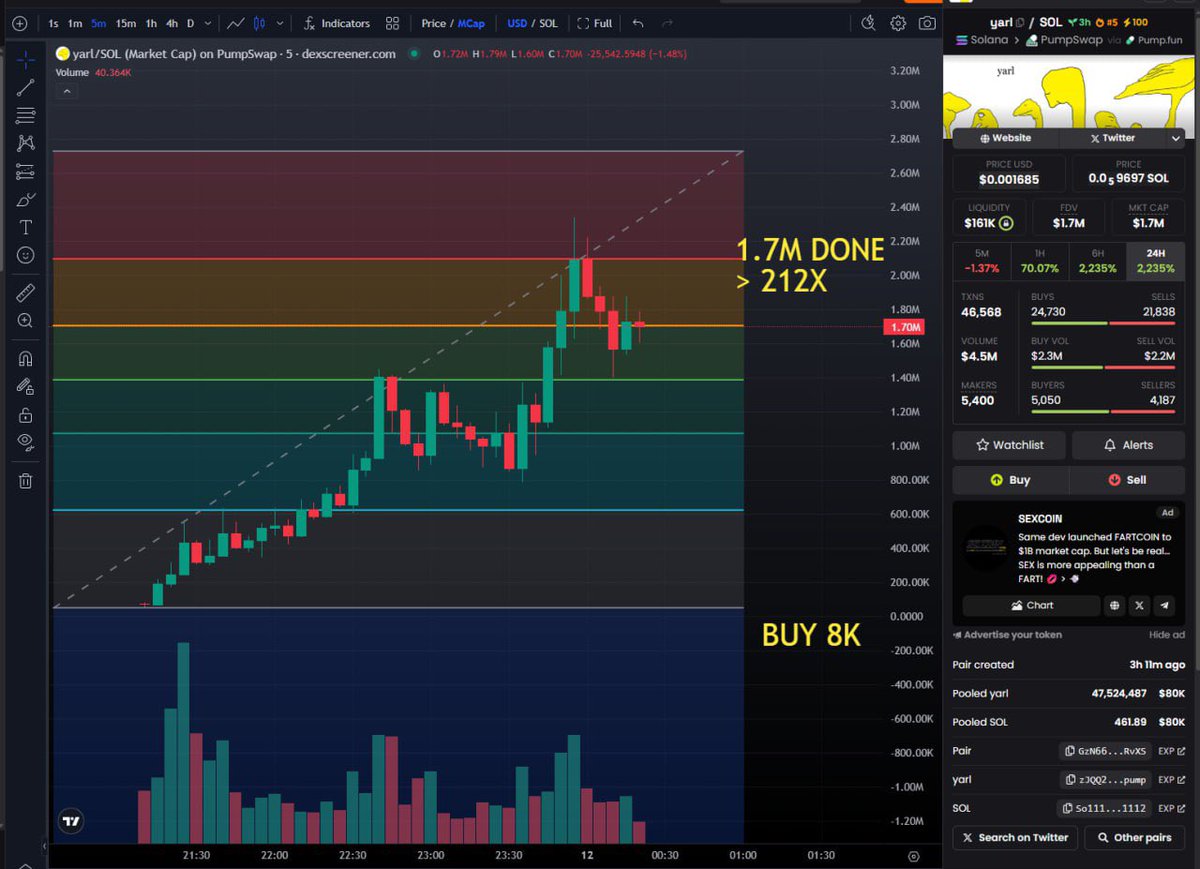Click the TradingView logo on the chart
The image size is (1200, 869).
pyautogui.click(x=70, y=822)
